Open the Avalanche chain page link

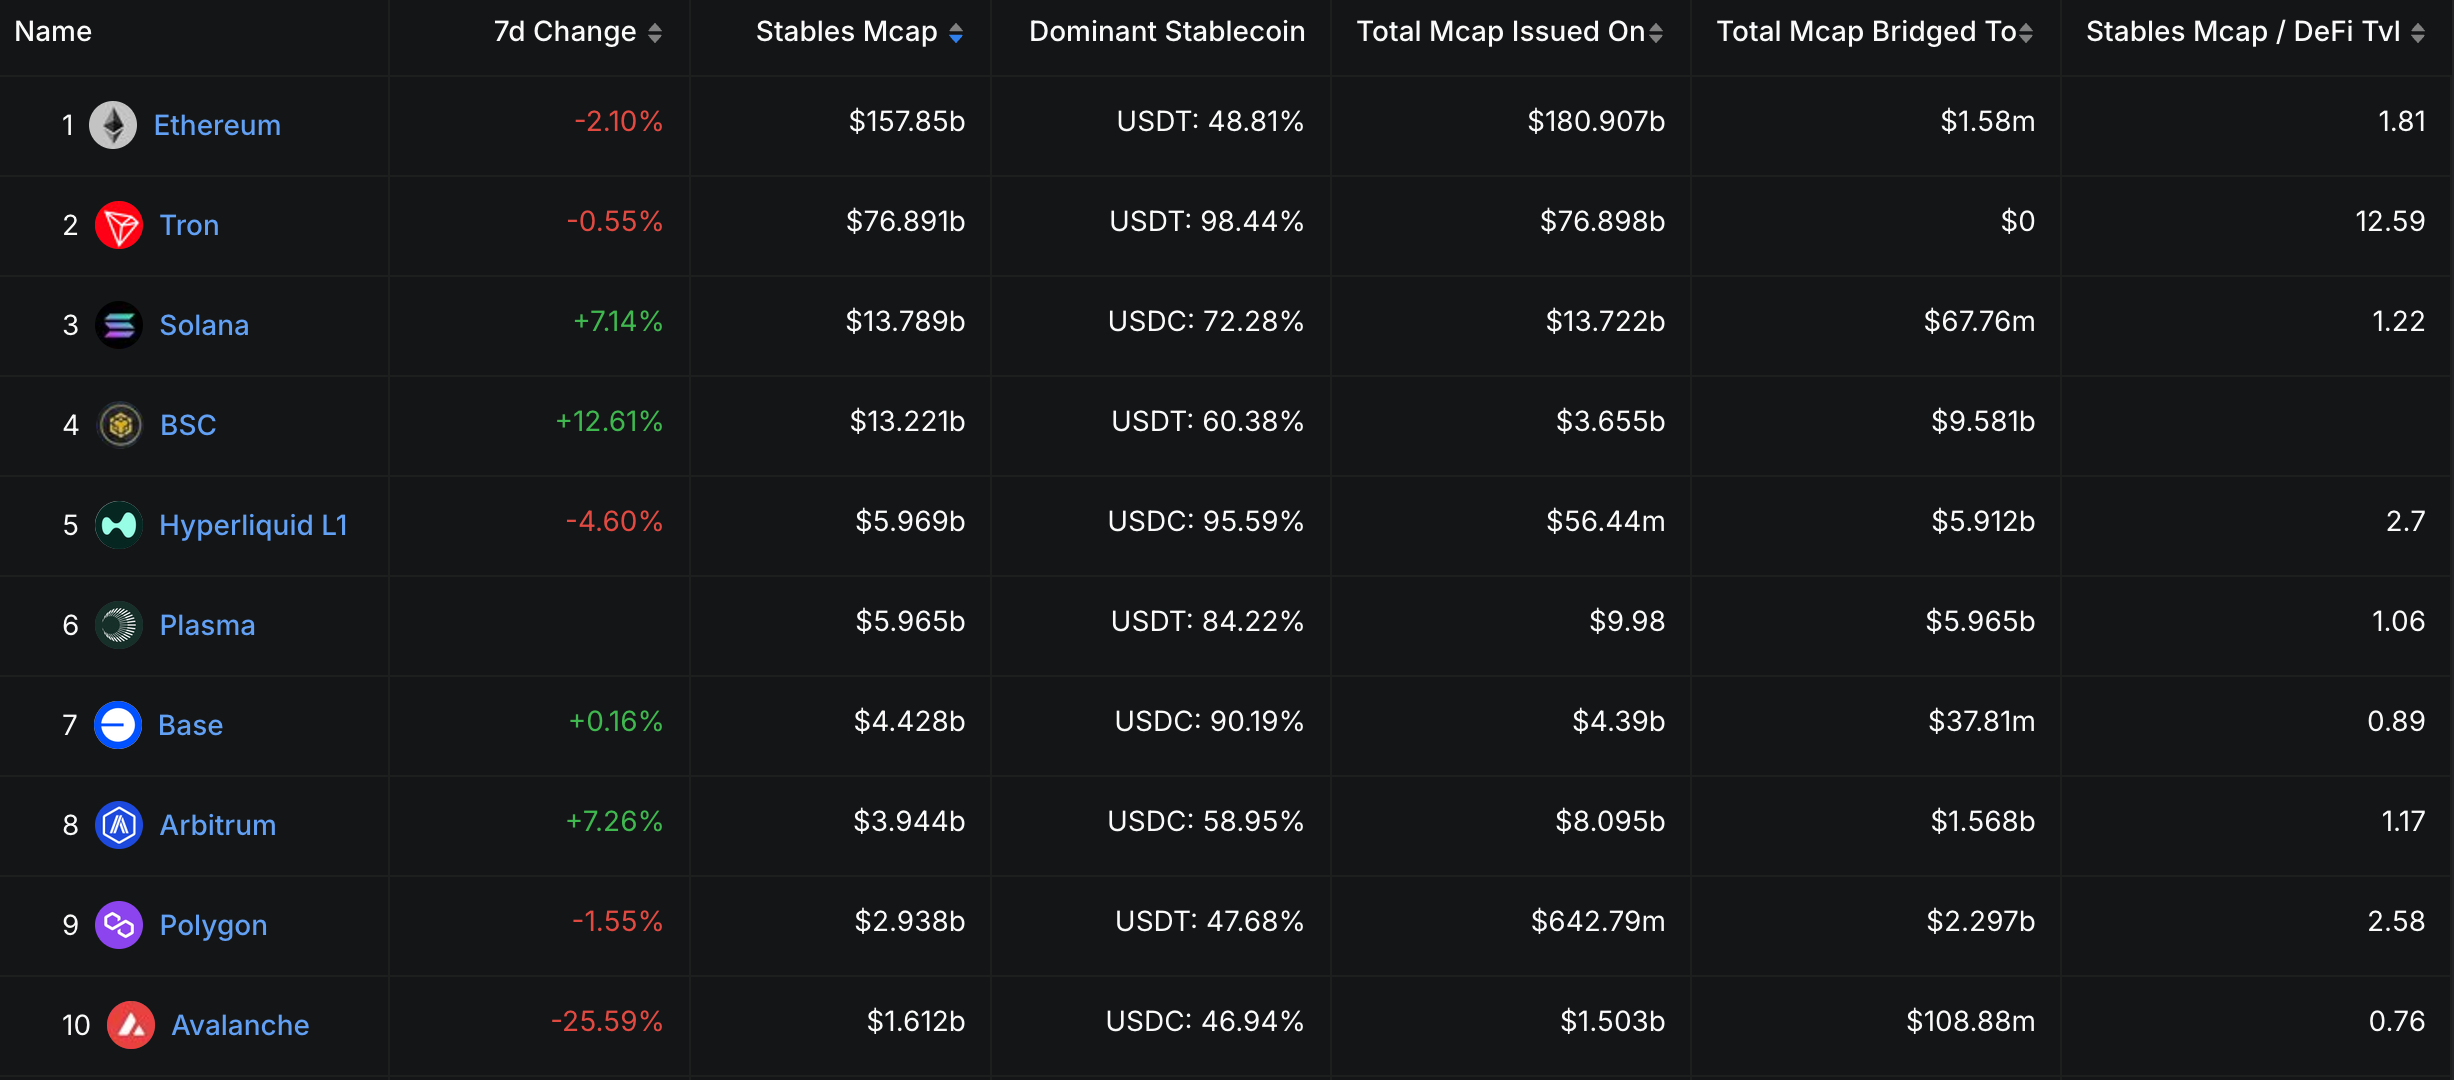coord(241,1024)
